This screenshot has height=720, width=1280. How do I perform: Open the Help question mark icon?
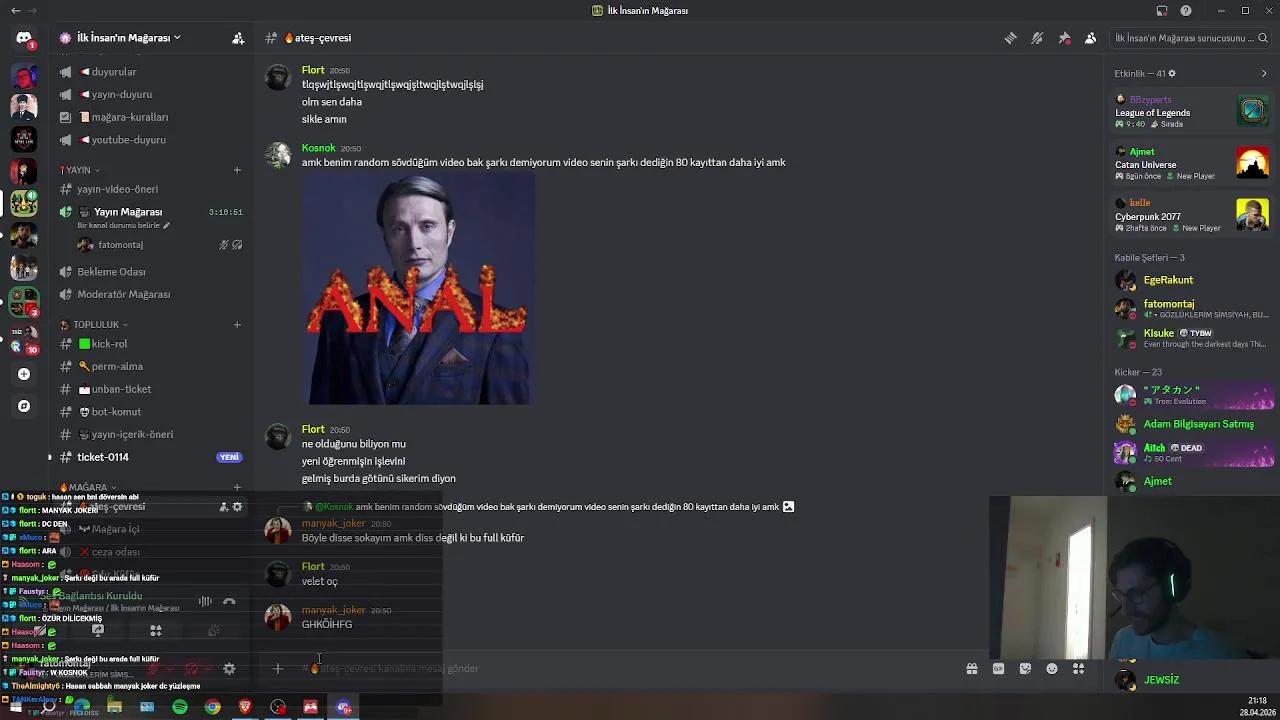1186,11
